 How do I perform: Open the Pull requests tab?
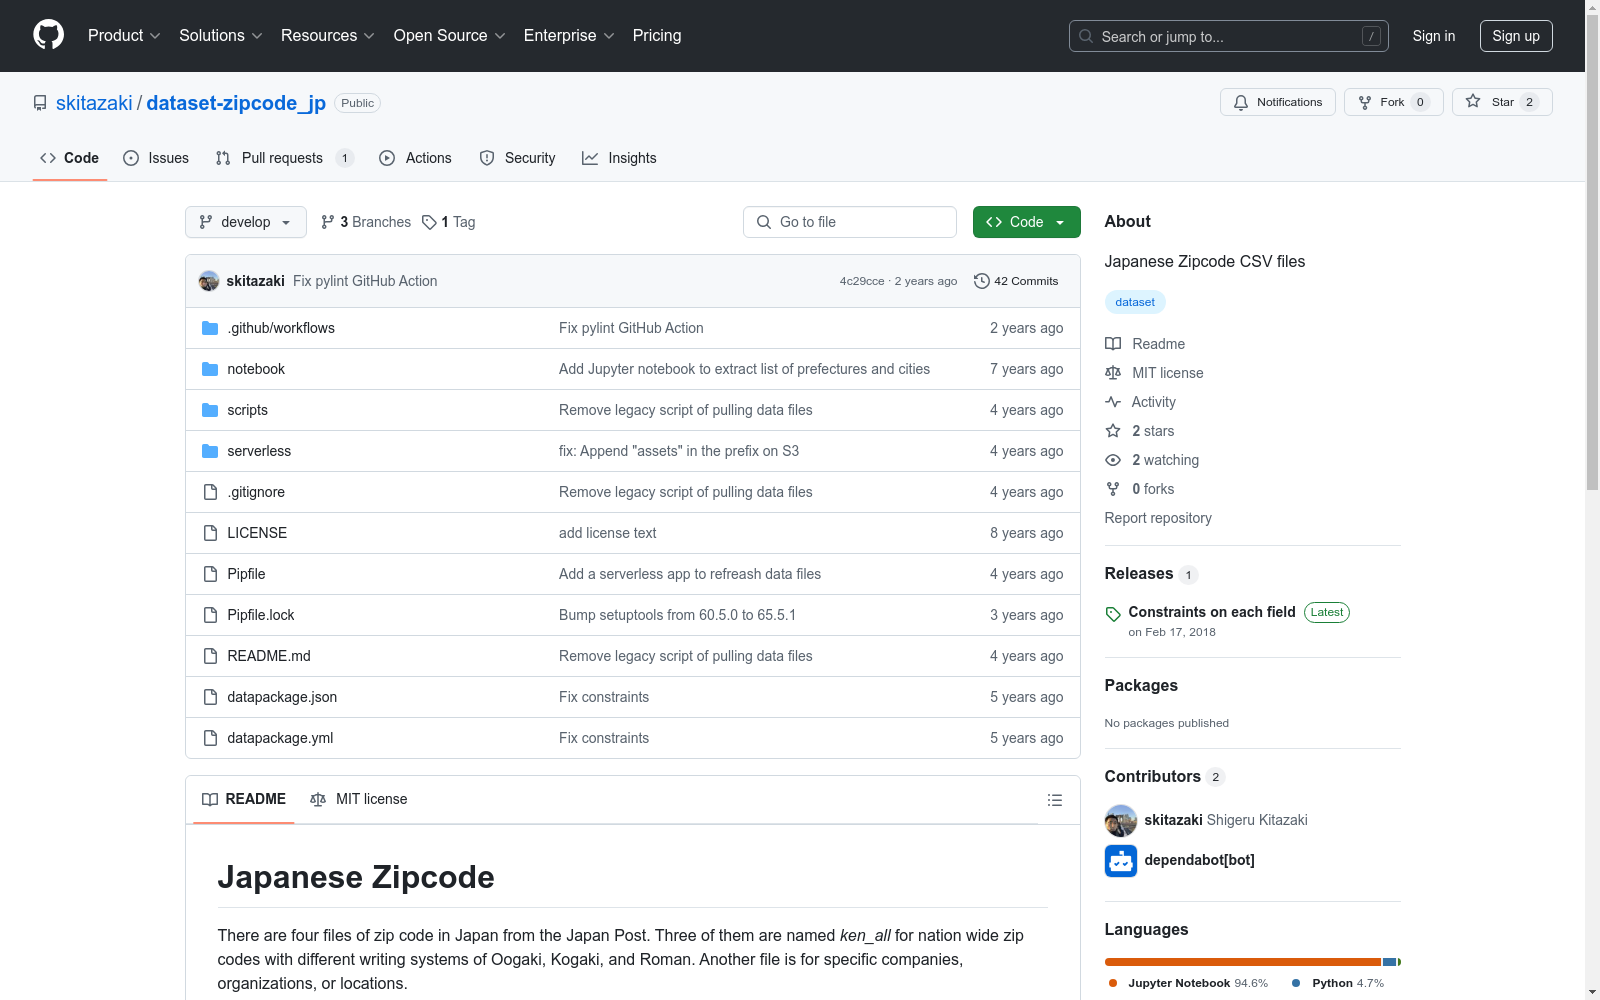point(285,158)
